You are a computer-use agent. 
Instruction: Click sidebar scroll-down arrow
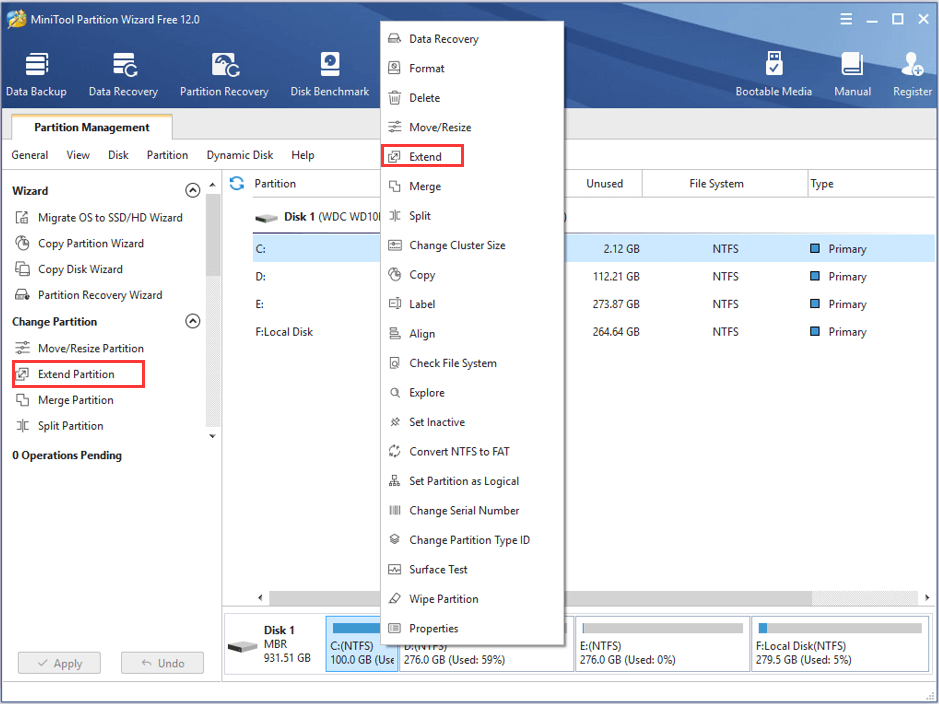pyautogui.click(x=212, y=436)
